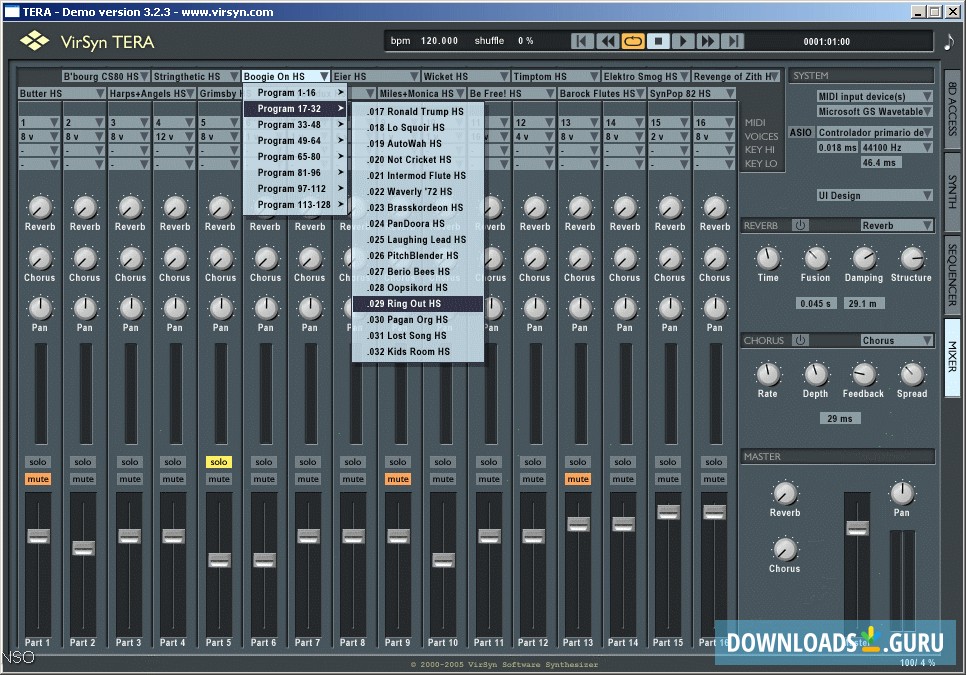Click the go-to-start transport icon

580,41
